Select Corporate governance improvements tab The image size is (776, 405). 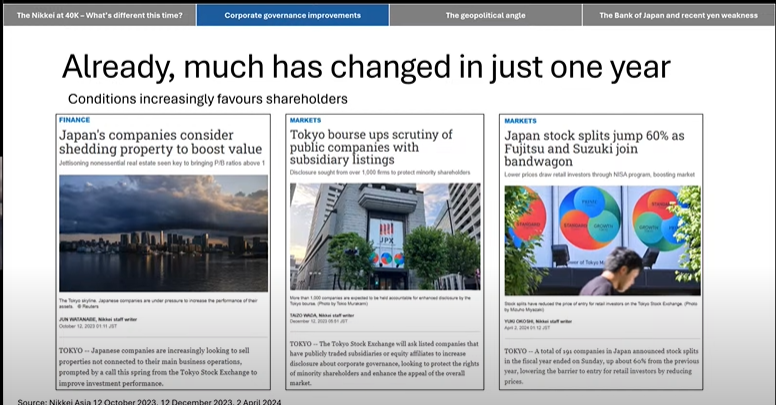click(x=292, y=15)
